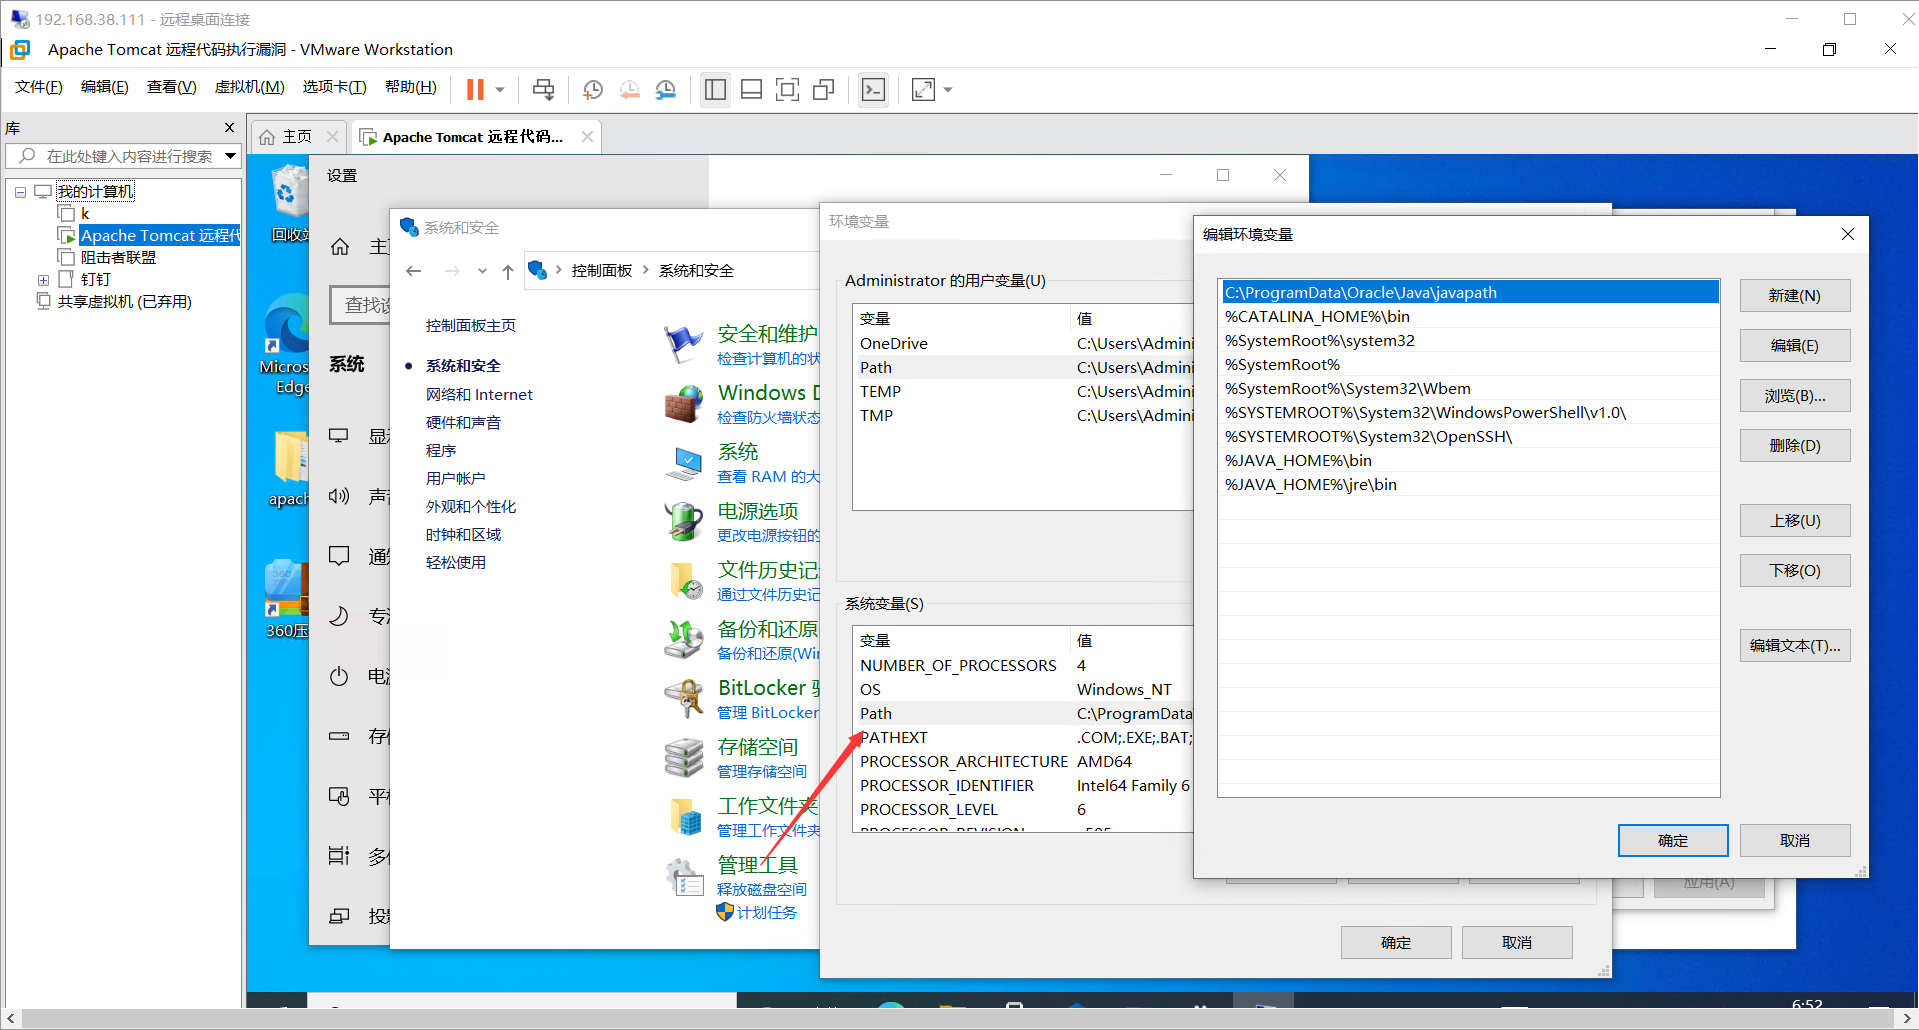Screen dimensions: 1919x1030
Task: Click the library search input field
Action: coord(122,156)
